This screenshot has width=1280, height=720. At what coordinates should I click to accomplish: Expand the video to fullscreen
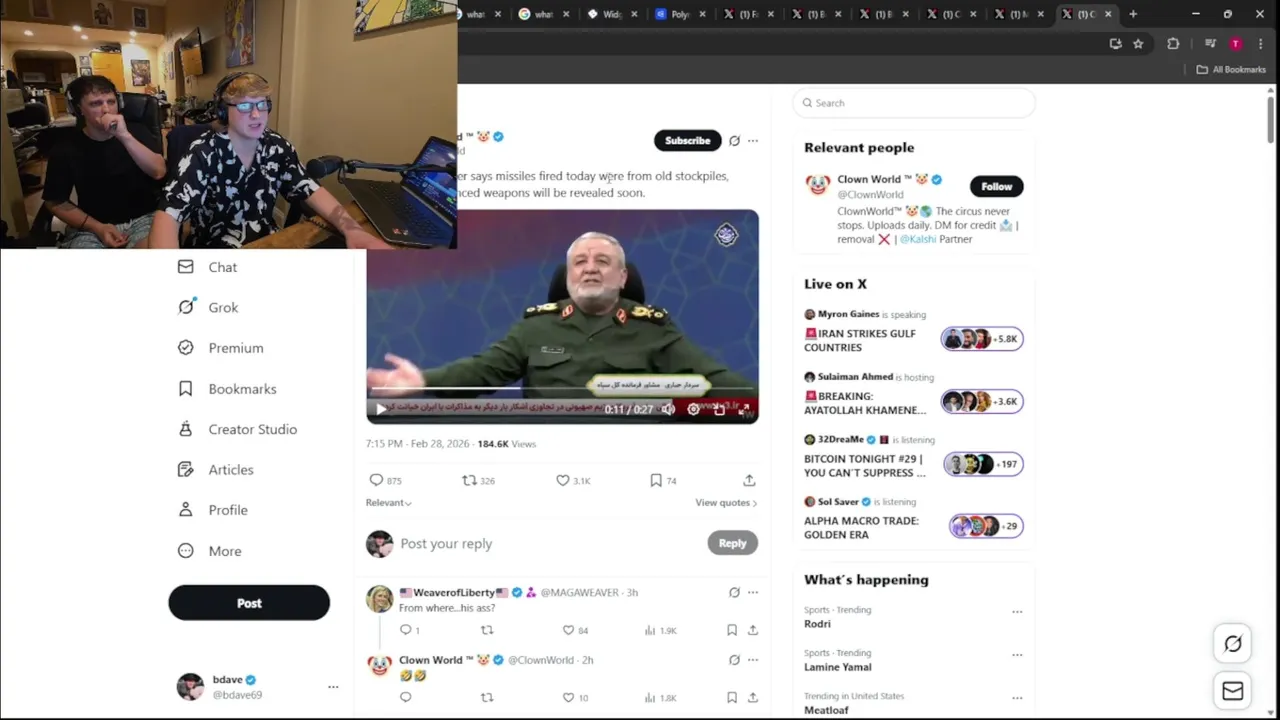(744, 409)
